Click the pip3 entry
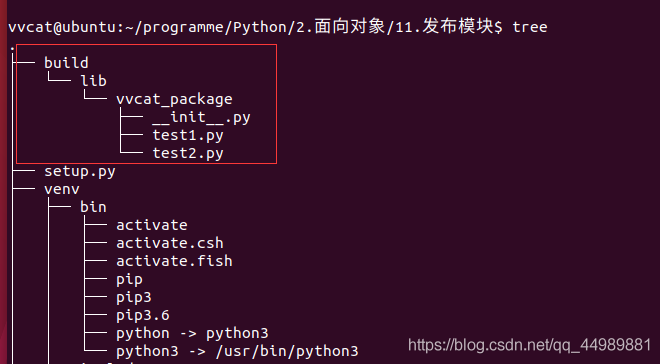The width and height of the screenshot is (660, 364). [x=134, y=298]
